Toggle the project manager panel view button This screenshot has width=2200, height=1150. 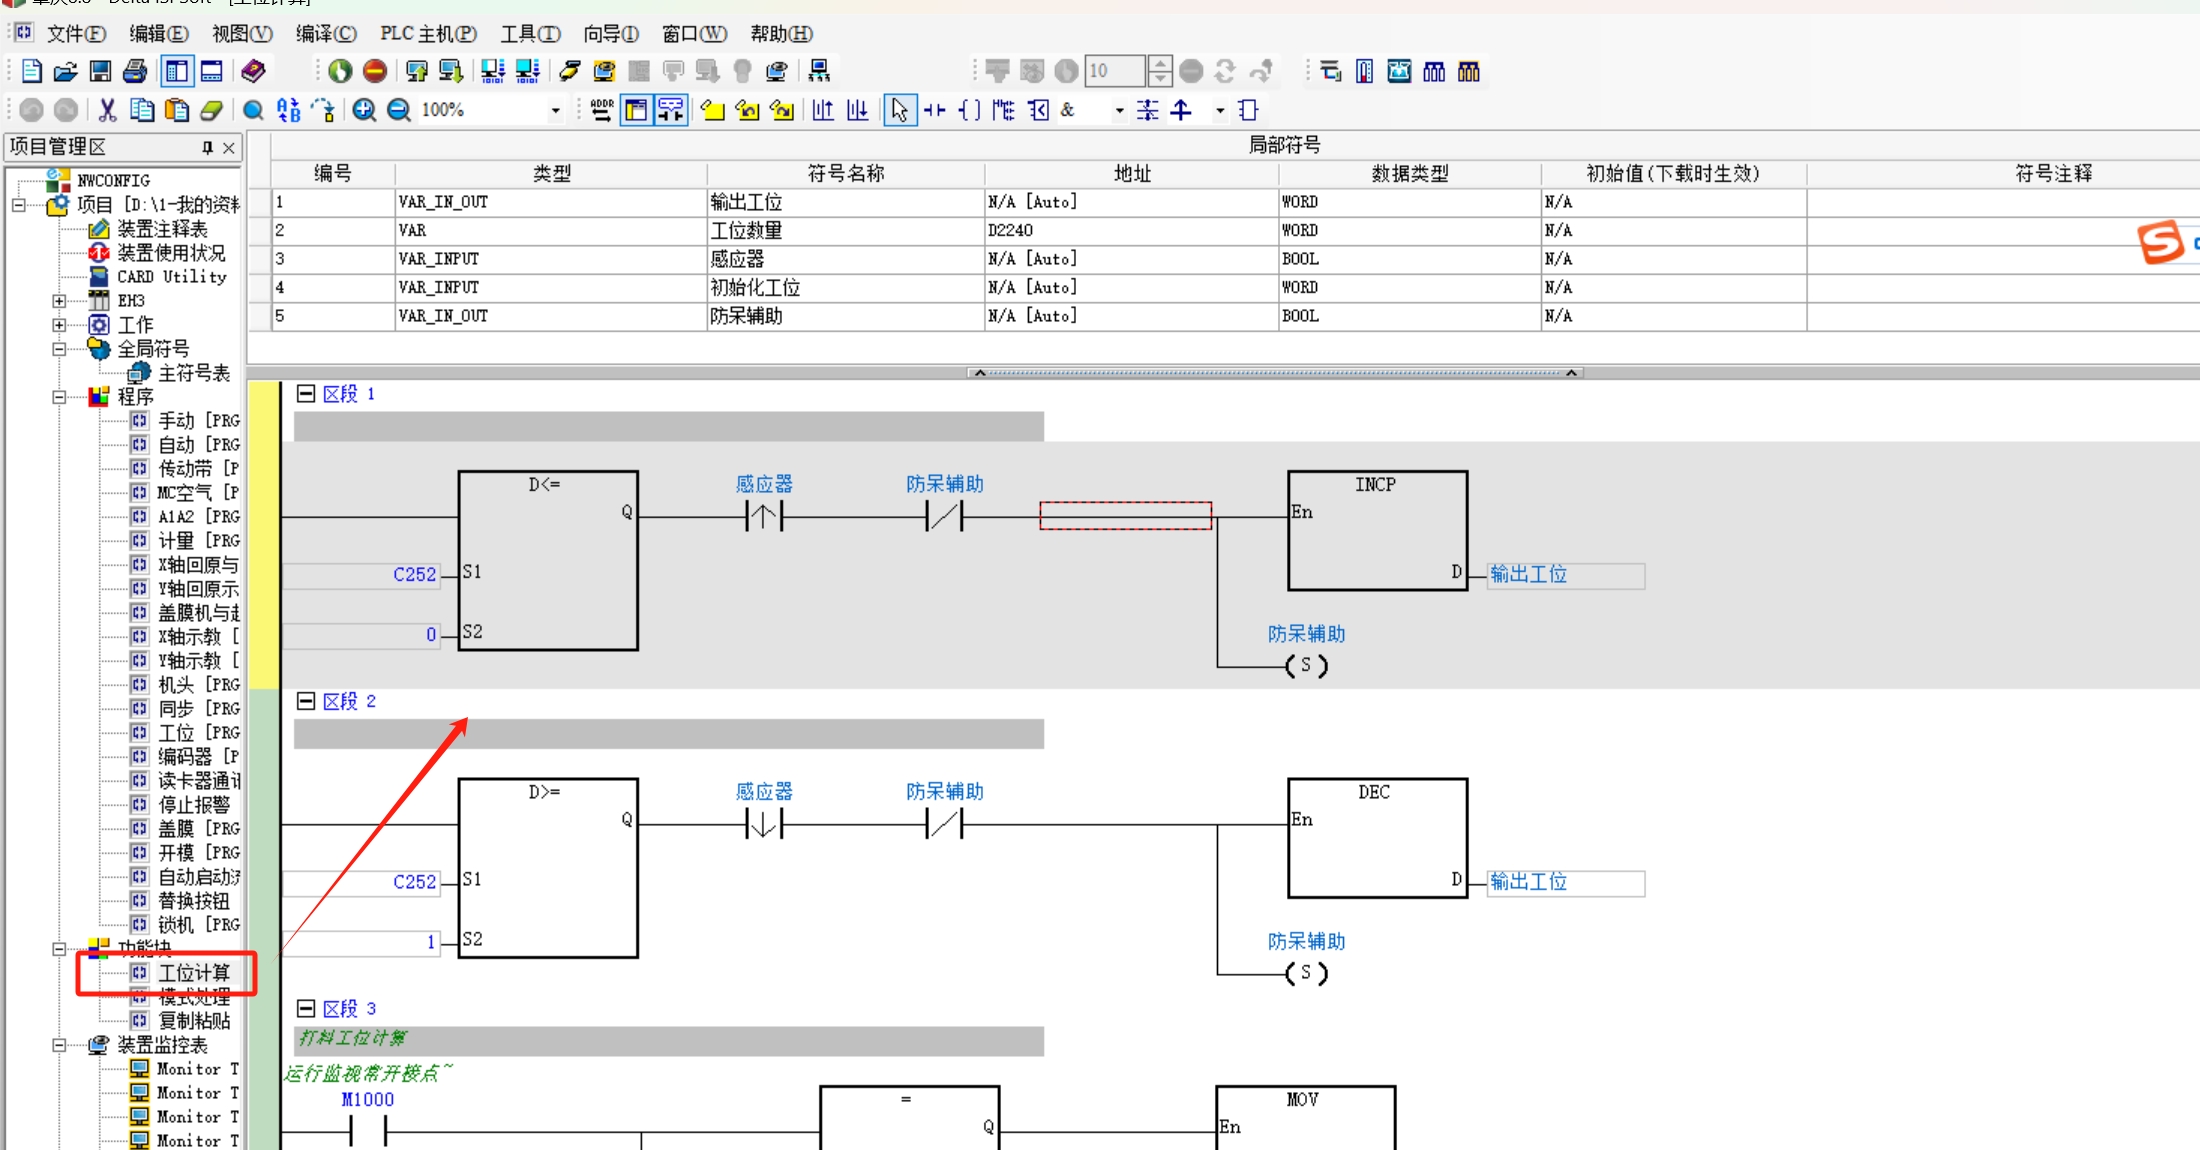coord(177,71)
